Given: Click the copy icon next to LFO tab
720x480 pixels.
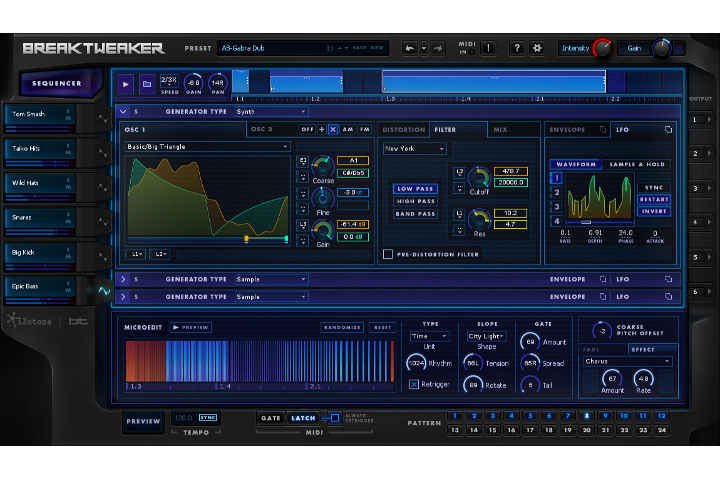Looking at the screenshot, I should coord(669,129).
